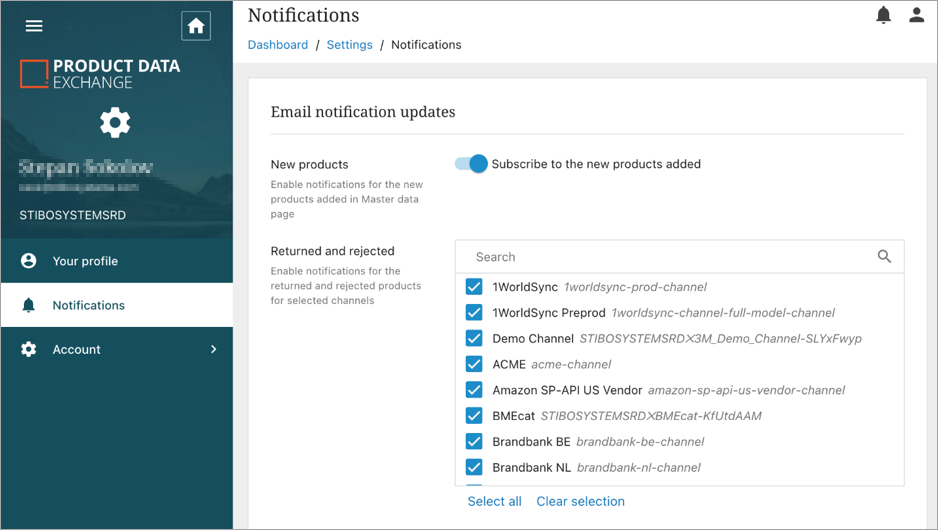Image resolution: width=938 pixels, height=530 pixels.
Task: Uncheck the 1WorldSync channel checkbox
Action: click(x=474, y=287)
